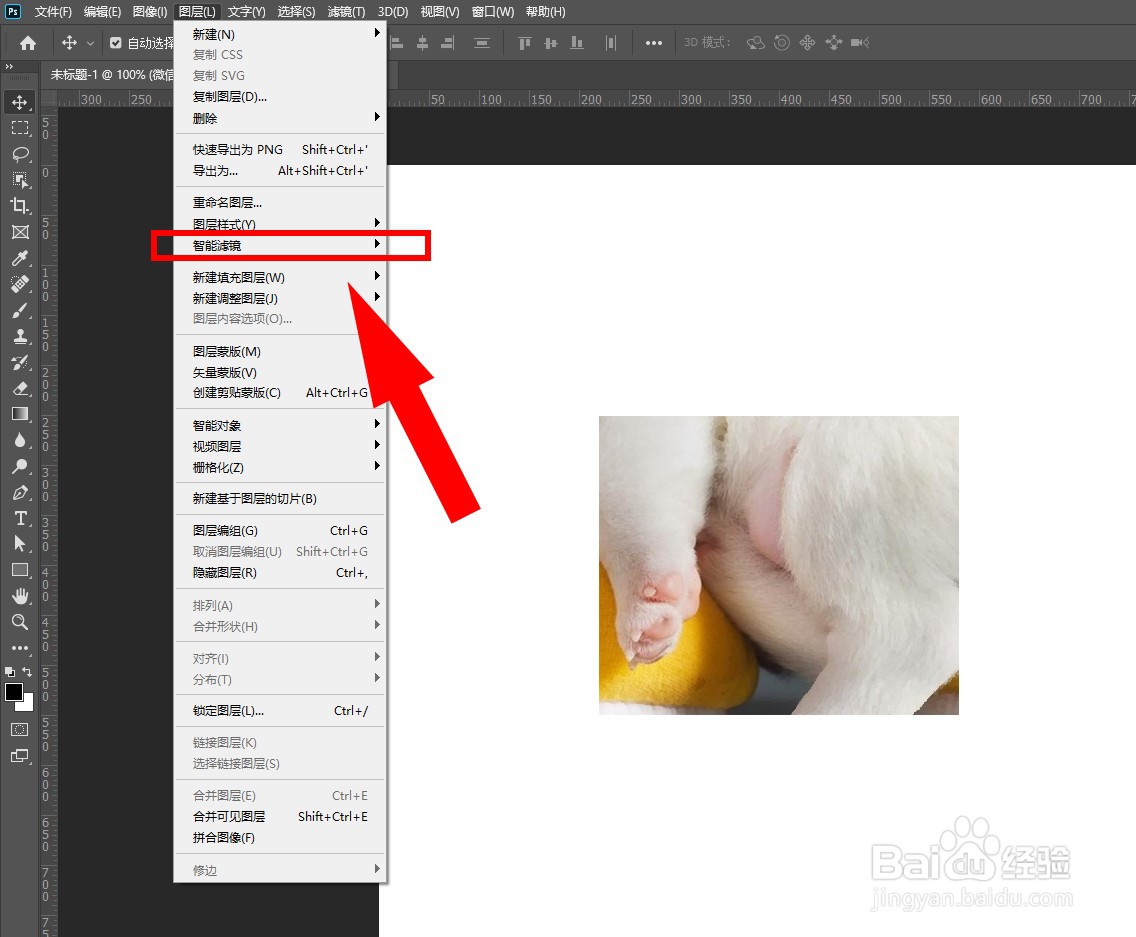Select the Frame tool
Image resolution: width=1136 pixels, height=937 pixels.
[x=20, y=232]
